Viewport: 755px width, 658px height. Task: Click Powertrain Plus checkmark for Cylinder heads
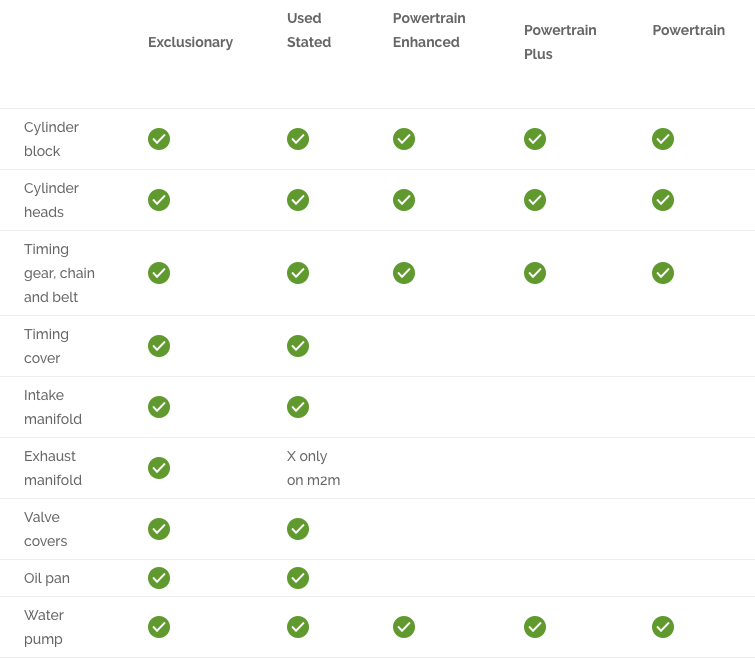click(535, 200)
